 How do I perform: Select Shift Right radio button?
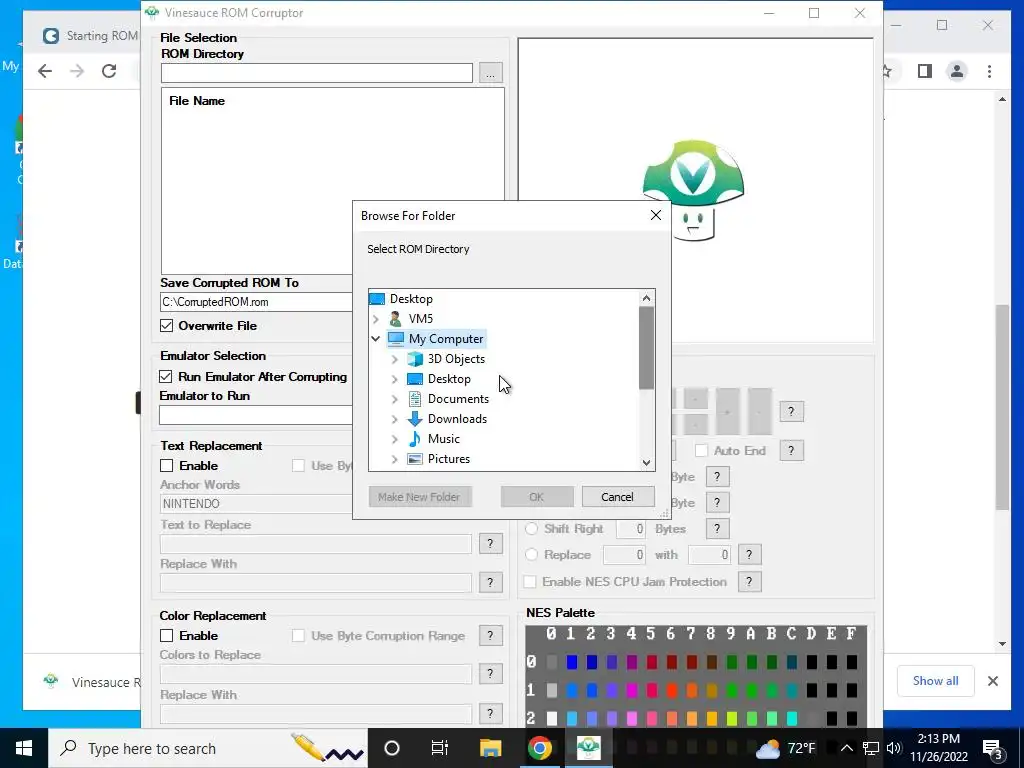coord(532,528)
